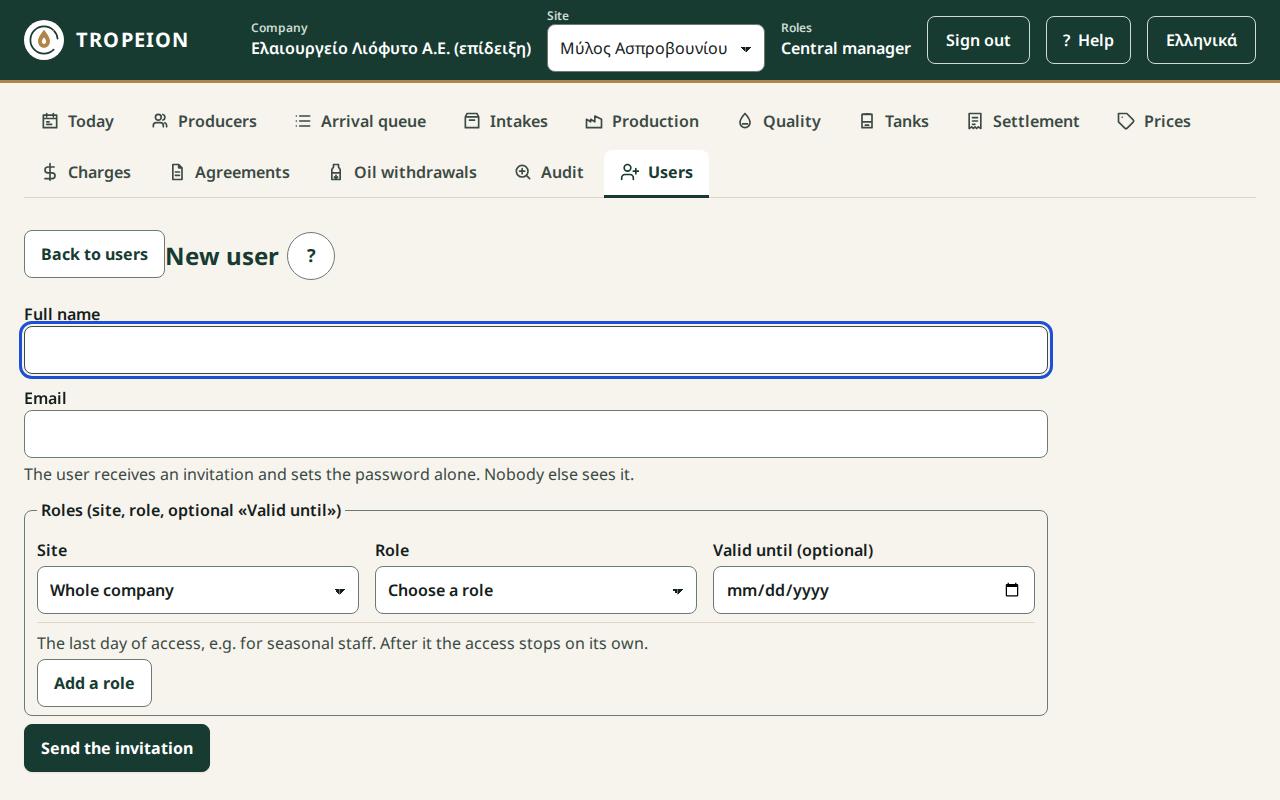
Task: Switch language with Ελληνικά button
Action: tap(1201, 40)
